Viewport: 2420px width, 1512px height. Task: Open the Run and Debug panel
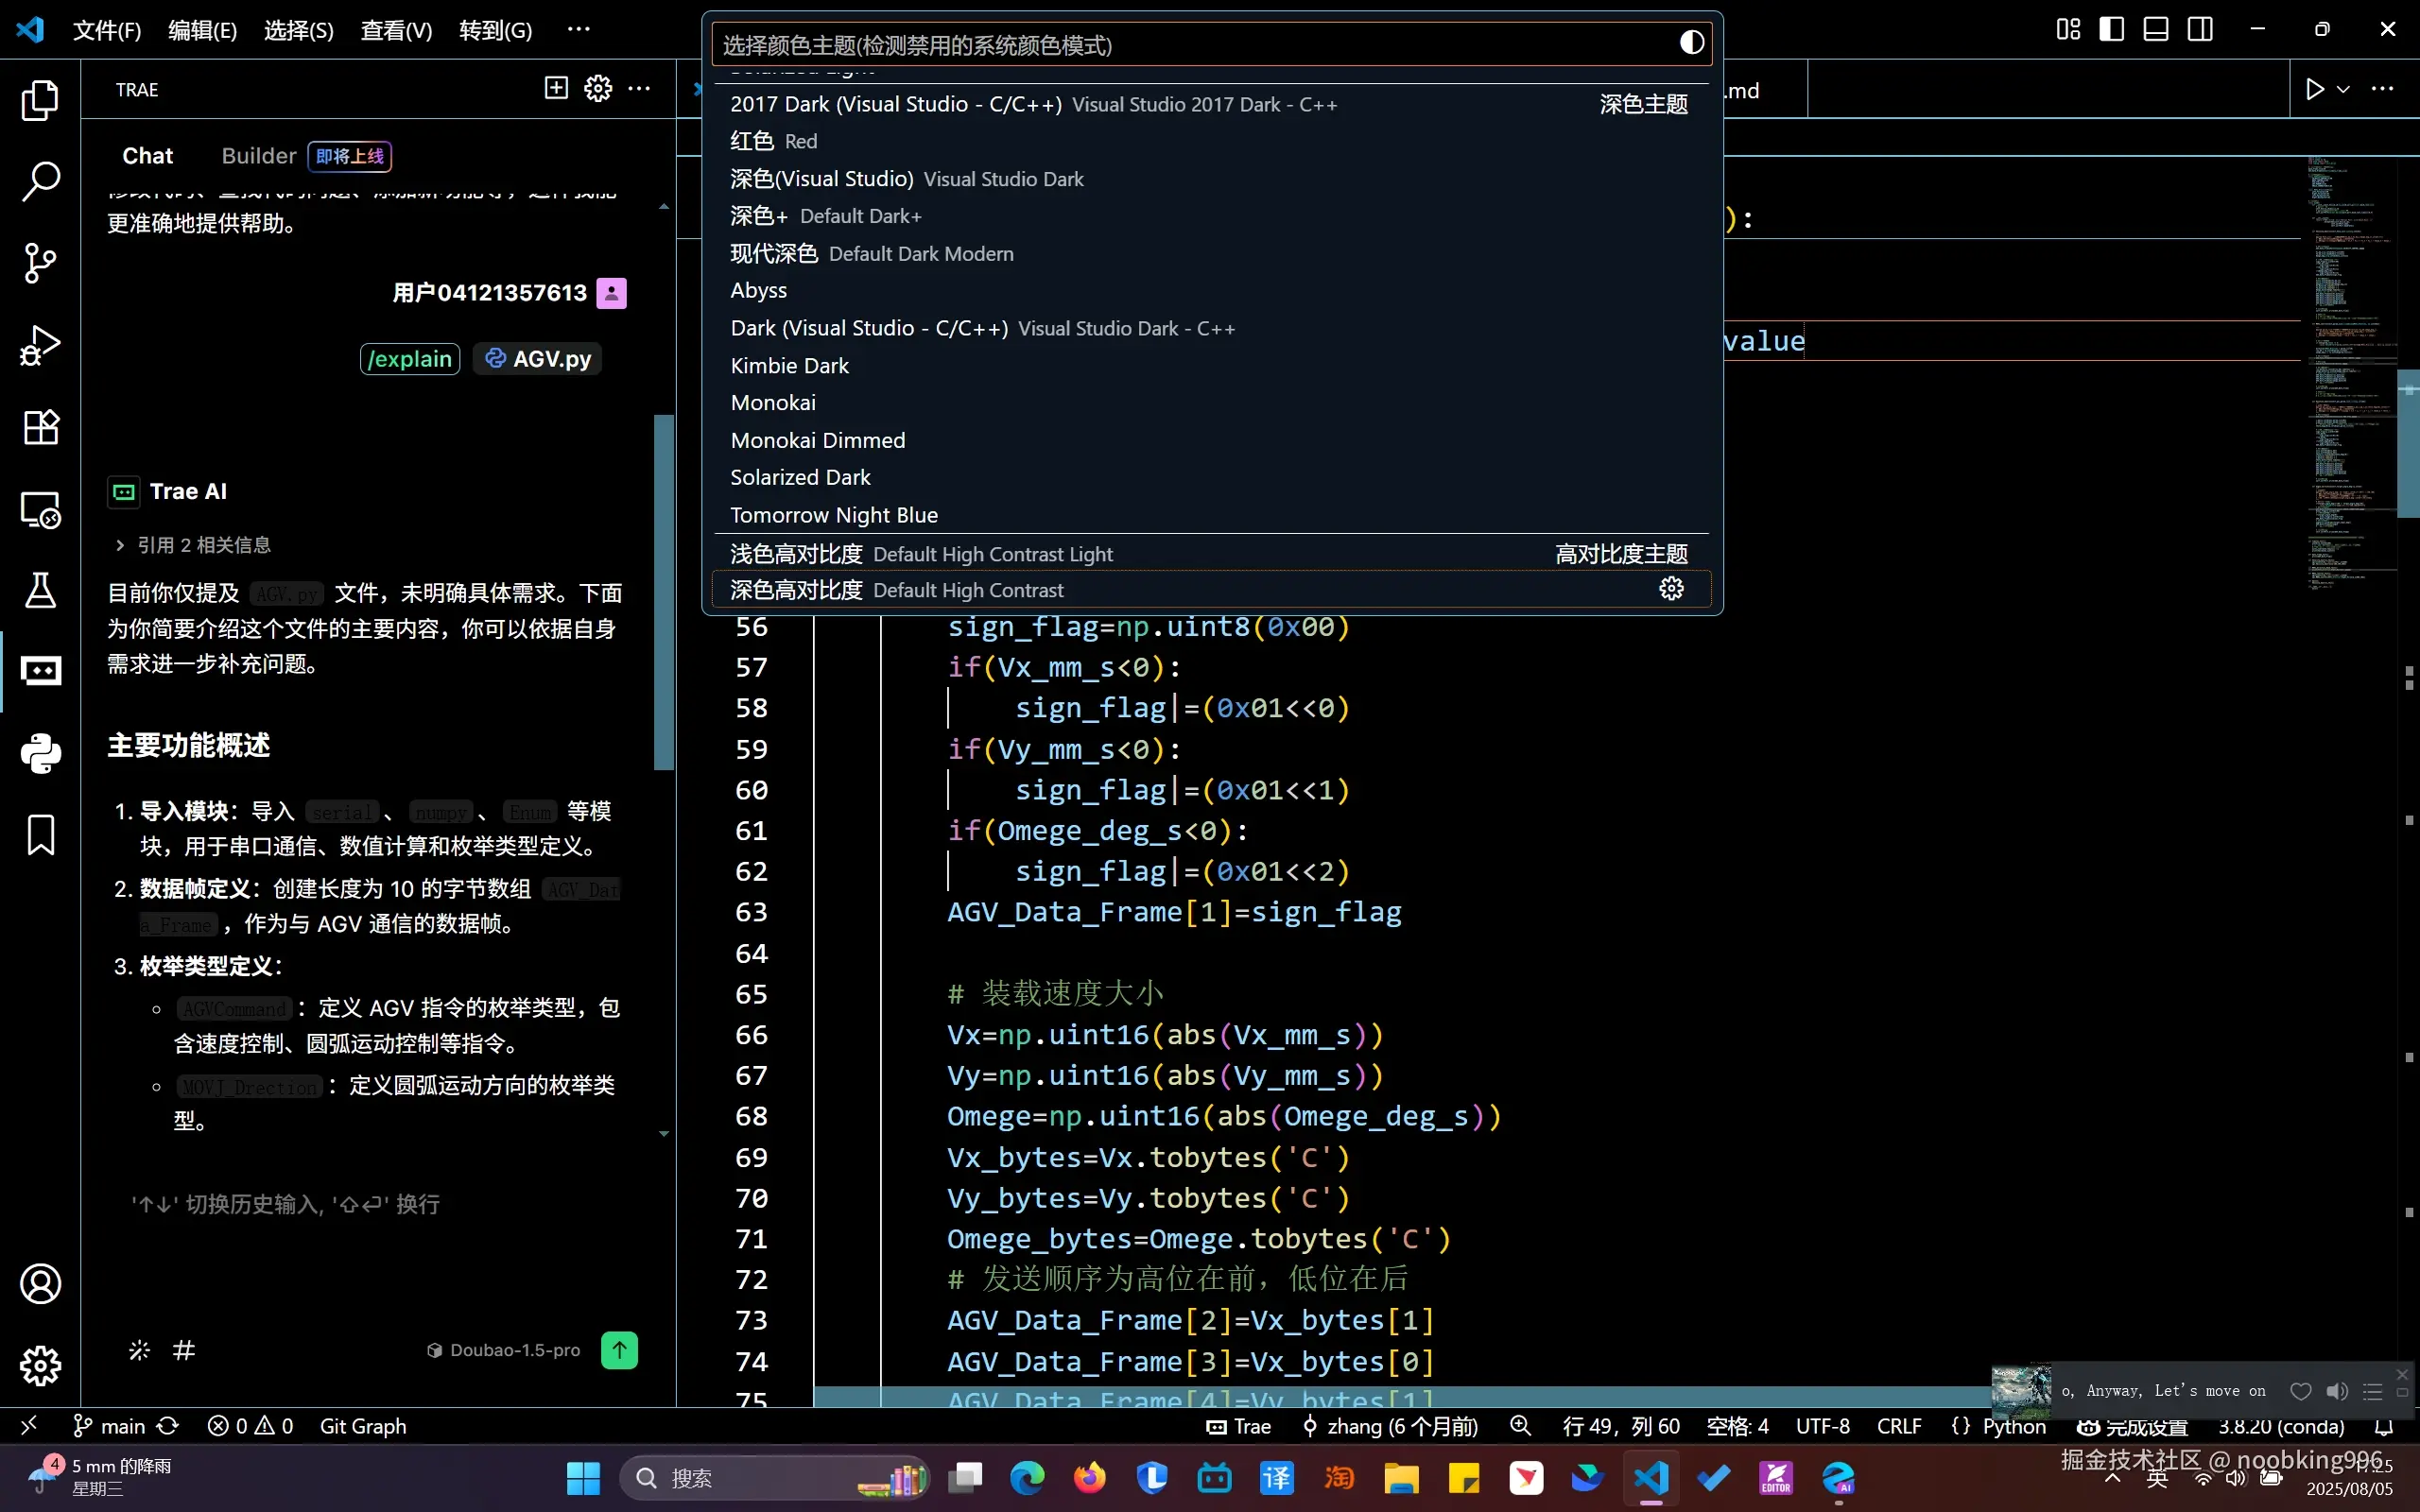pyautogui.click(x=40, y=345)
